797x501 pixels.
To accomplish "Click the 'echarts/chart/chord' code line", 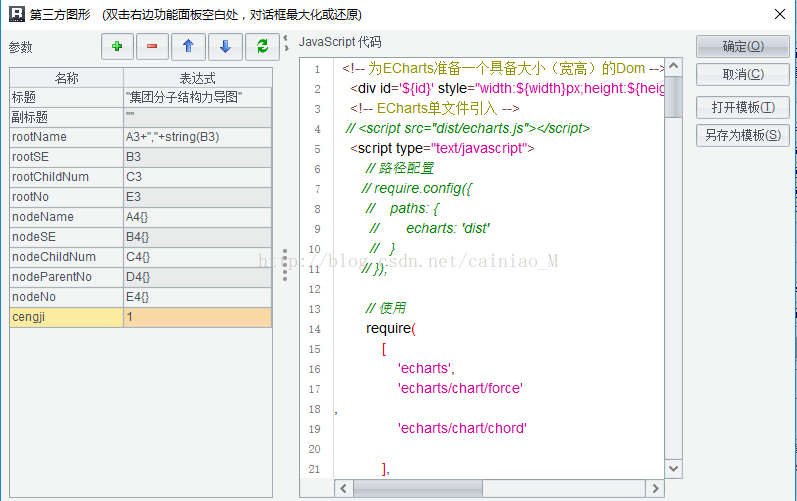I will (462, 429).
